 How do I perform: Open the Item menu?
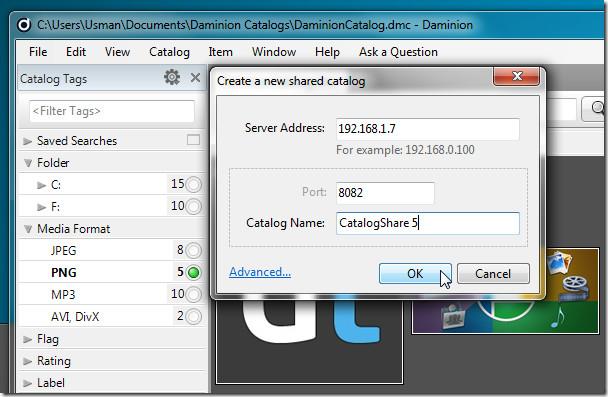click(220, 52)
